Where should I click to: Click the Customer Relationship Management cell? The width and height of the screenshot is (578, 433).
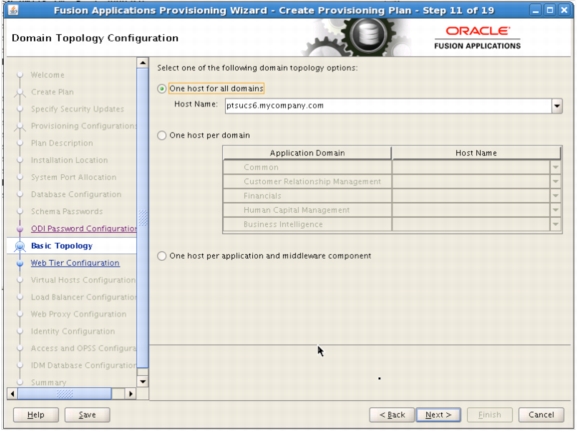[x=307, y=182]
